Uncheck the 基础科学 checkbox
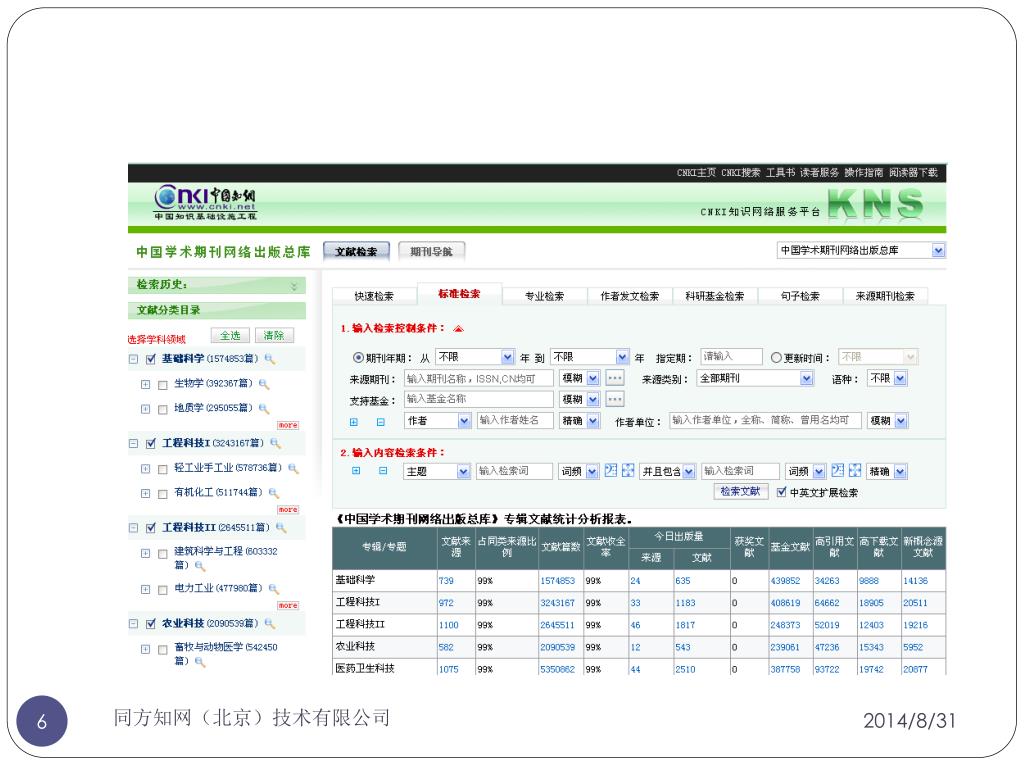 point(151,359)
